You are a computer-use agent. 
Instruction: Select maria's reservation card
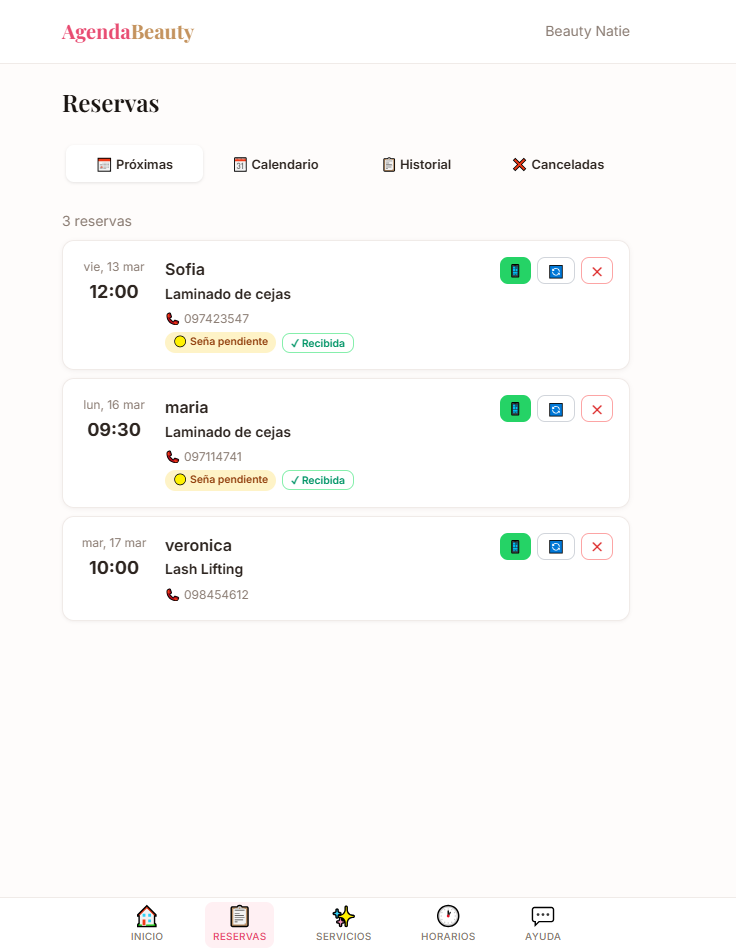(345, 443)
